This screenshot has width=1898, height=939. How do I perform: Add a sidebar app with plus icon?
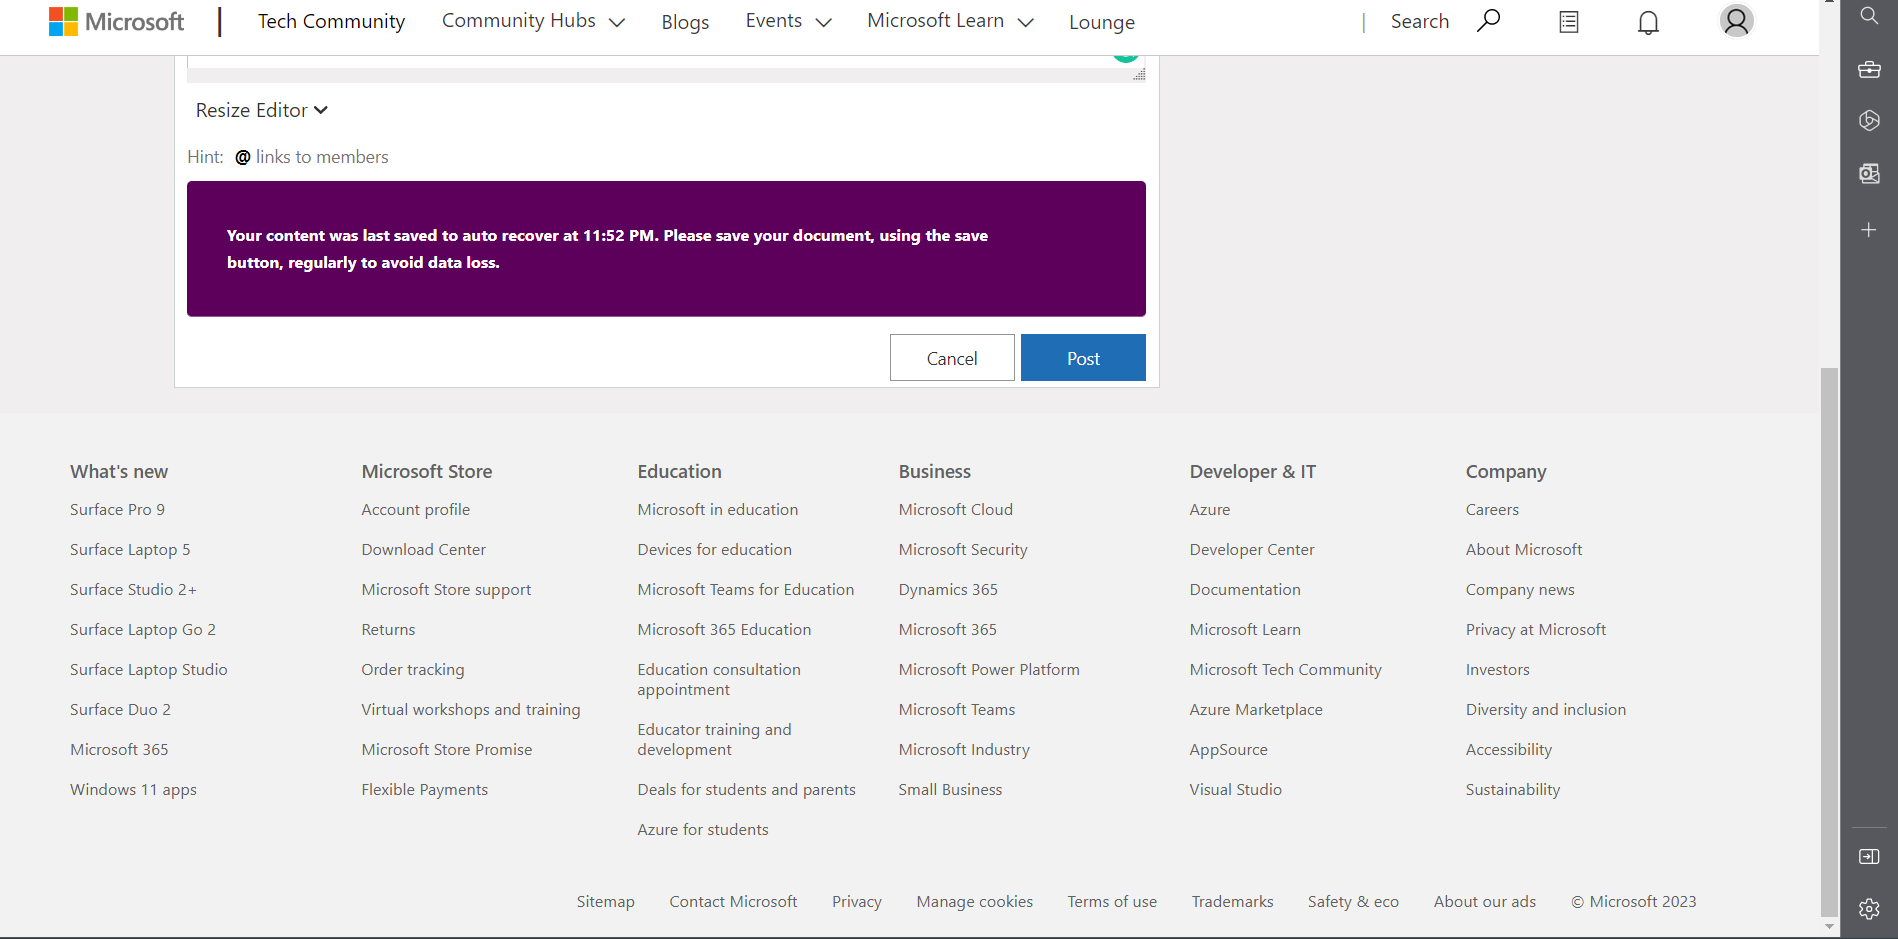(x=1869, y=230)
